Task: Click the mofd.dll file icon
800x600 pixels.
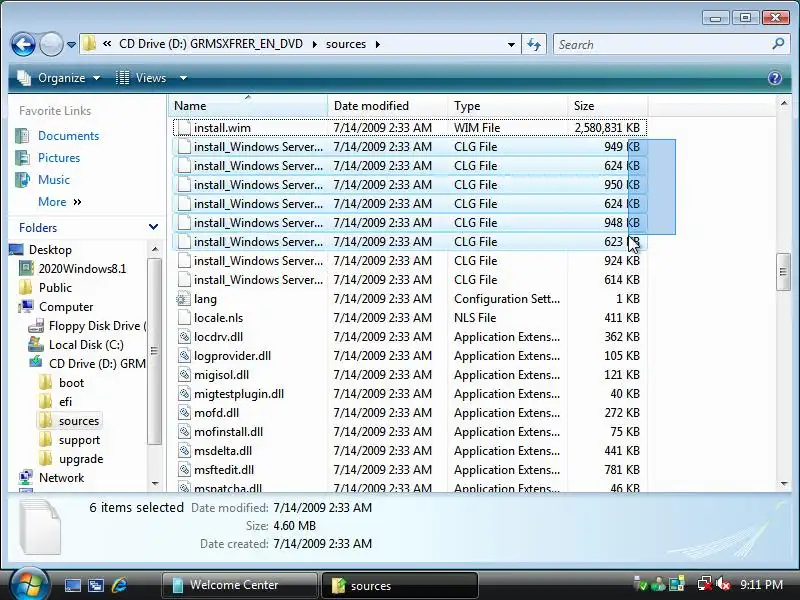Action: pos(184,413)
